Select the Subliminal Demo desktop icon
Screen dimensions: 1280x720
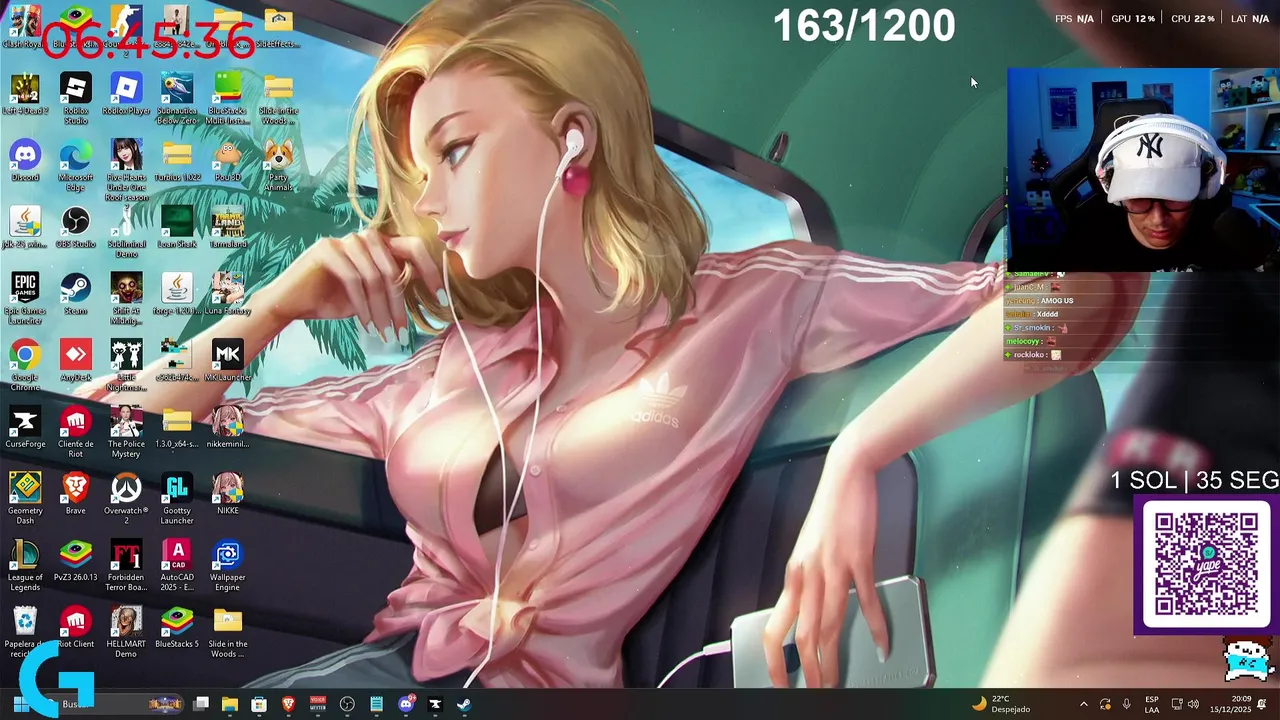[x=126, y=232]
